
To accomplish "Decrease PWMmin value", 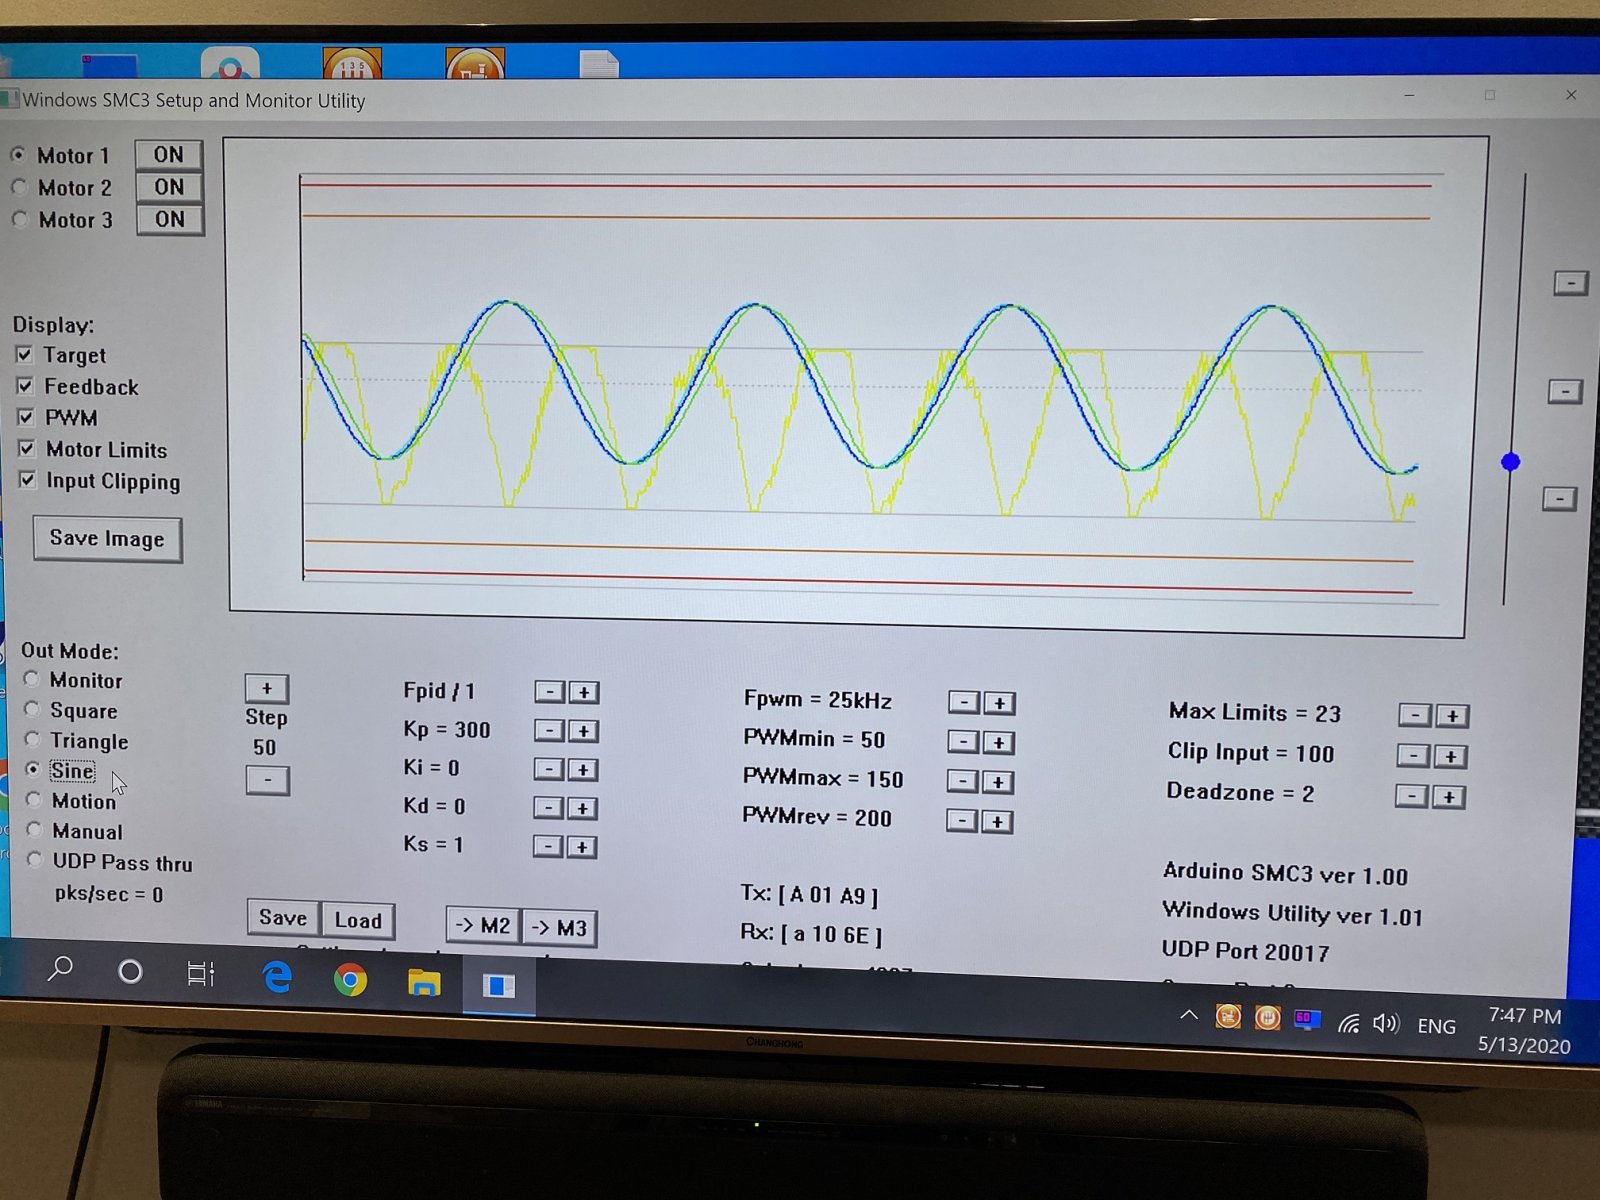I will (x=963, y=742).
